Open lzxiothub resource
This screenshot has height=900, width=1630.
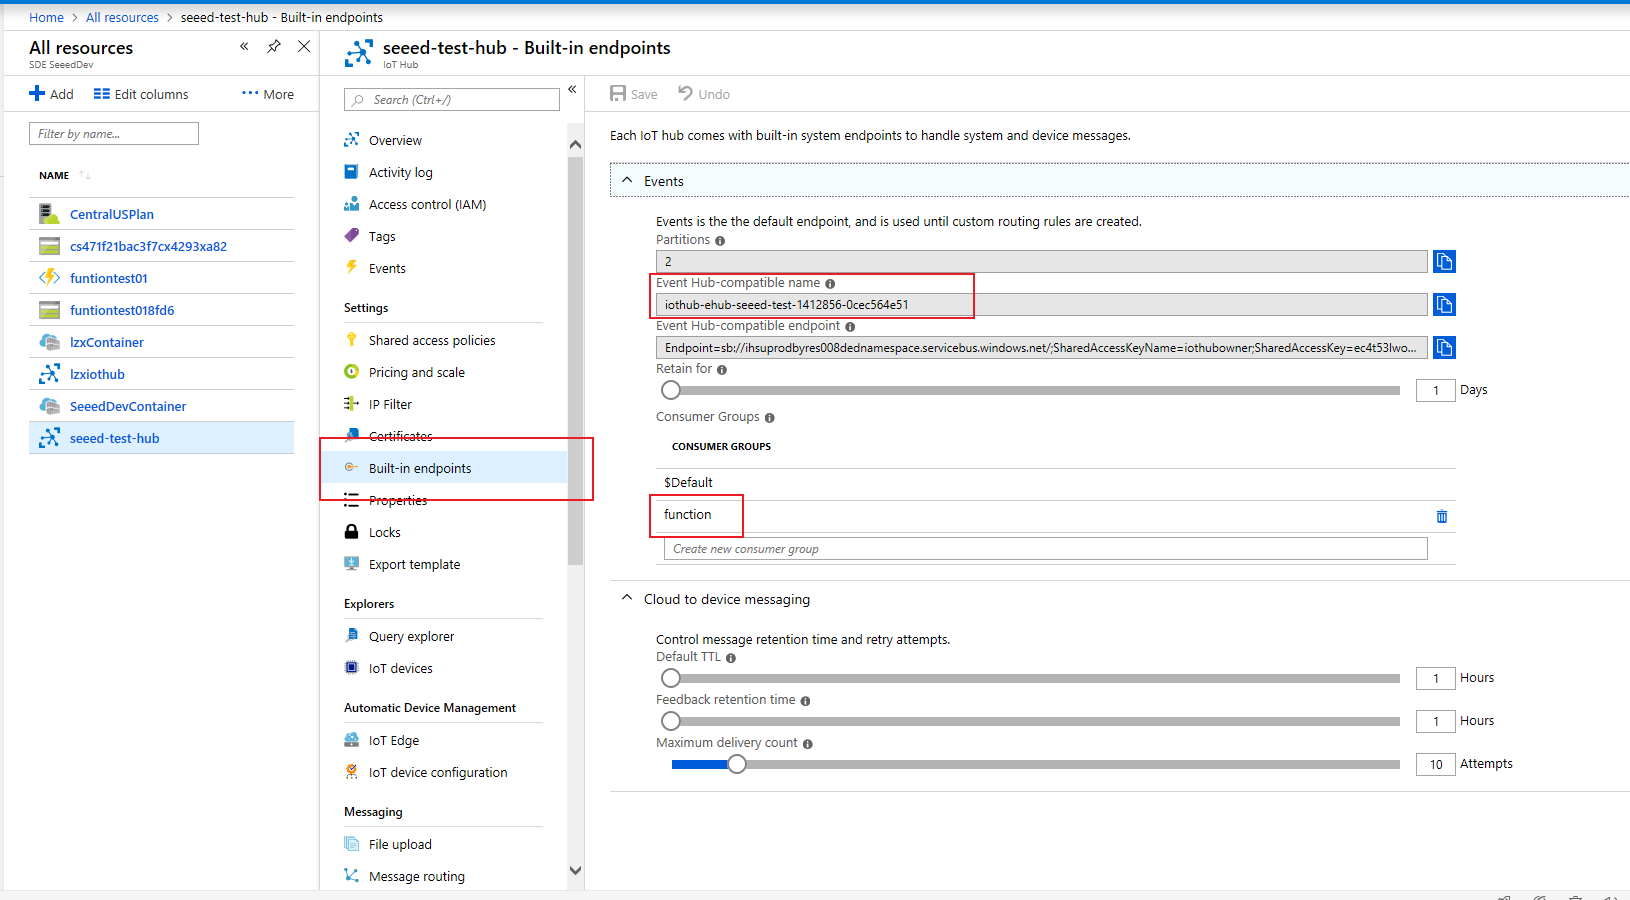click(97, 374)
